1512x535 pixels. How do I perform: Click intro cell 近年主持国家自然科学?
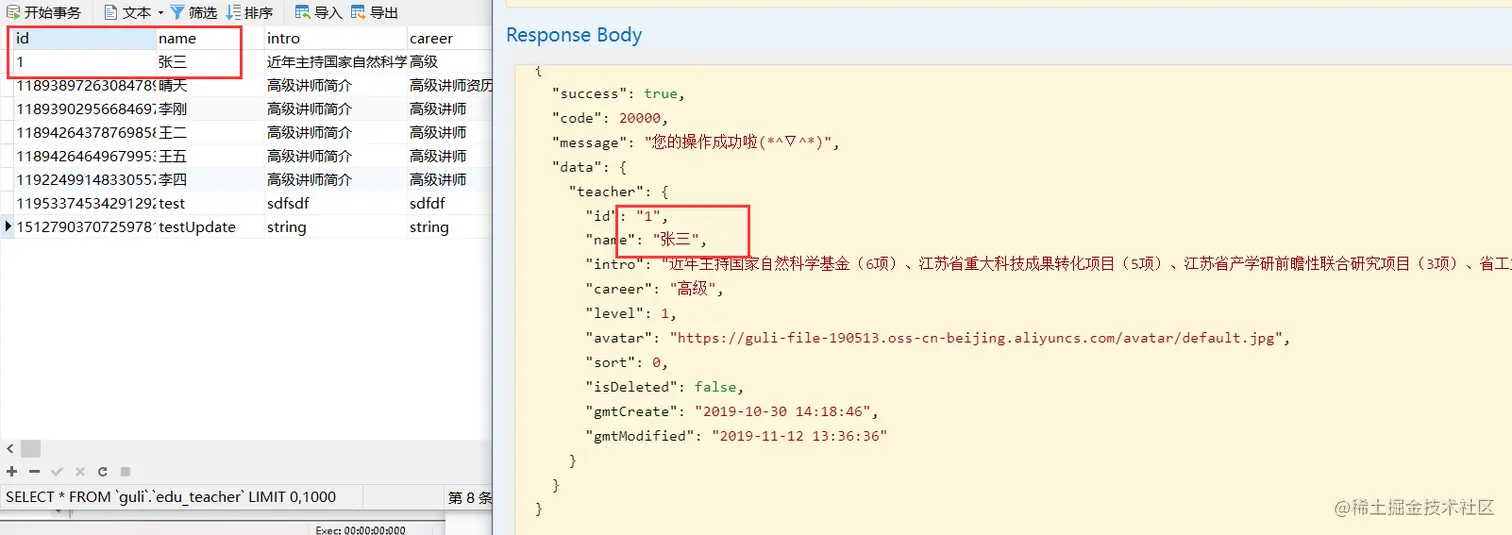335,62
